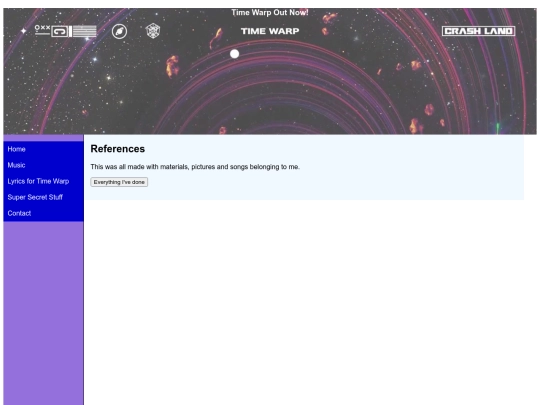Click the Everything I've done button
Image resolution: width=540 pixels, height=405 pixels.
coord(119,182)
